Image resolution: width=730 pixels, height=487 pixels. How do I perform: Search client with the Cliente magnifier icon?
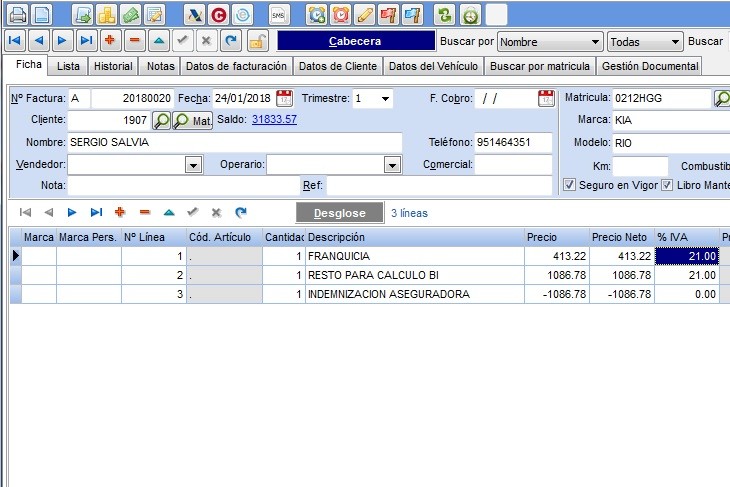pyautogui.click(x=161, y=121)
